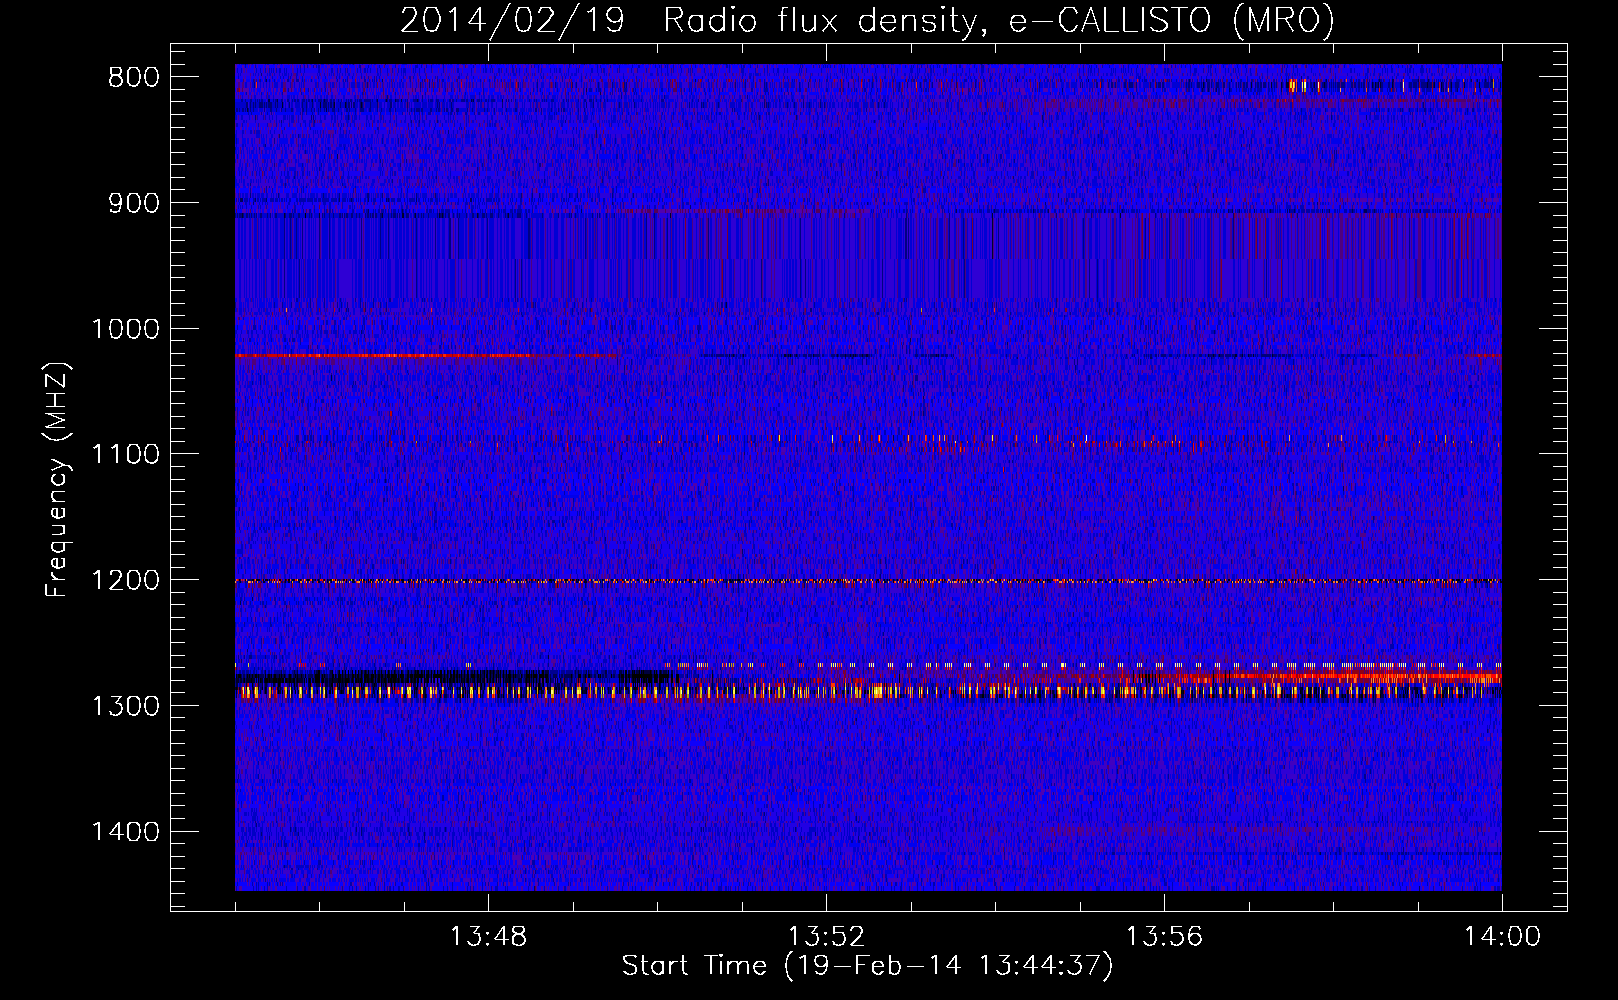Select the 1300 frequency axis label
This screenshot has height=1000, width=1618.
tap(125, 706)
